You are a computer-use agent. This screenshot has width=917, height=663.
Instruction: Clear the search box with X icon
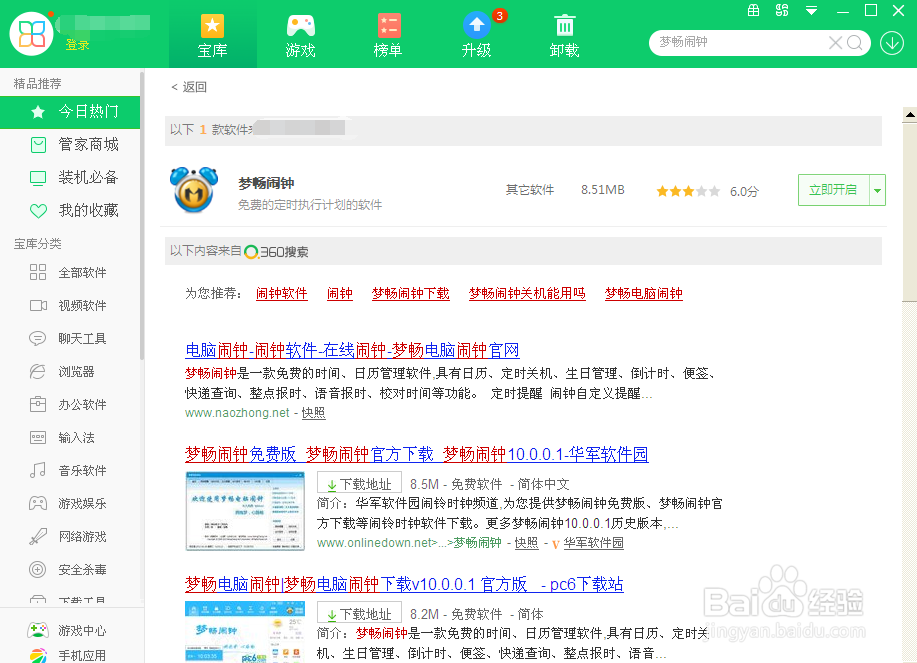pyautogui.click(x=835, y=43)
